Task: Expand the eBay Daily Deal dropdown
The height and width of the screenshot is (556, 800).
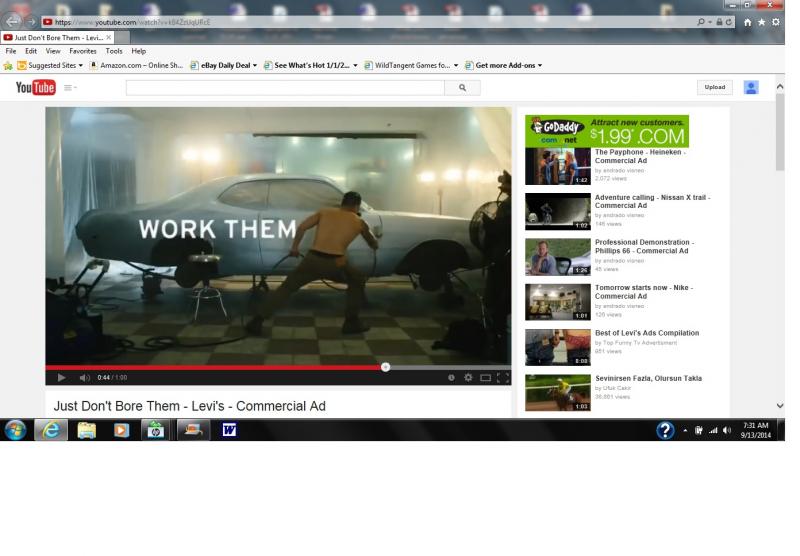Action: pyautogui.click(x=255, y=65)
